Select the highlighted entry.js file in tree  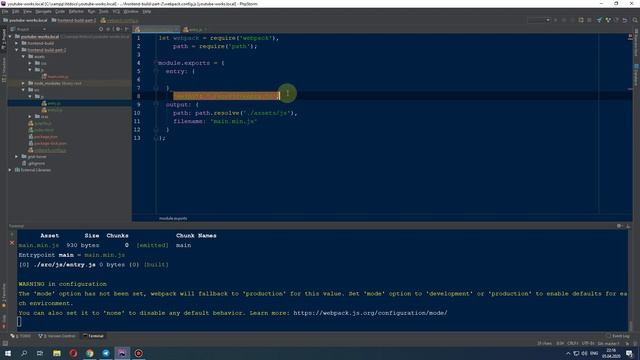51,103
